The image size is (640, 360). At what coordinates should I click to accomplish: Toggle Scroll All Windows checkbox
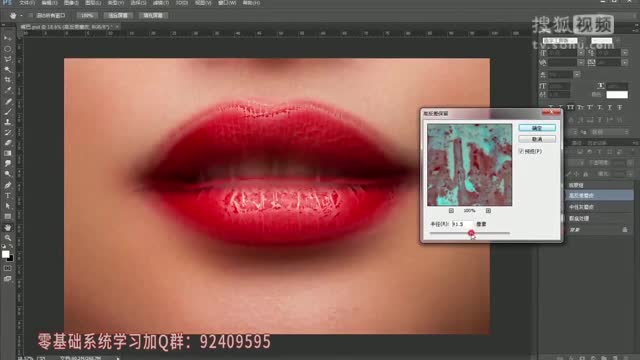click(31, 16)
